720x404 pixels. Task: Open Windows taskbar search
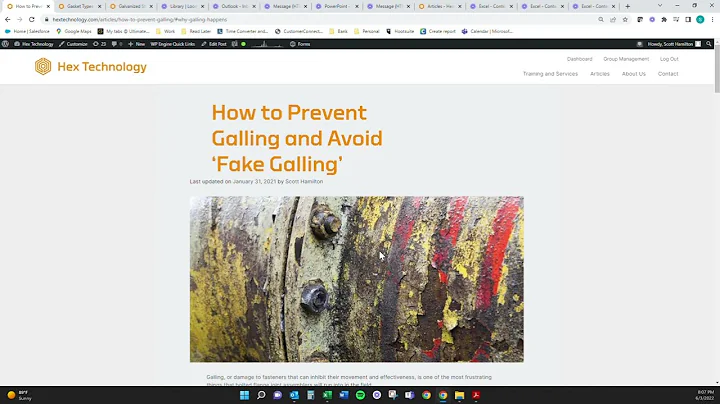261,395
